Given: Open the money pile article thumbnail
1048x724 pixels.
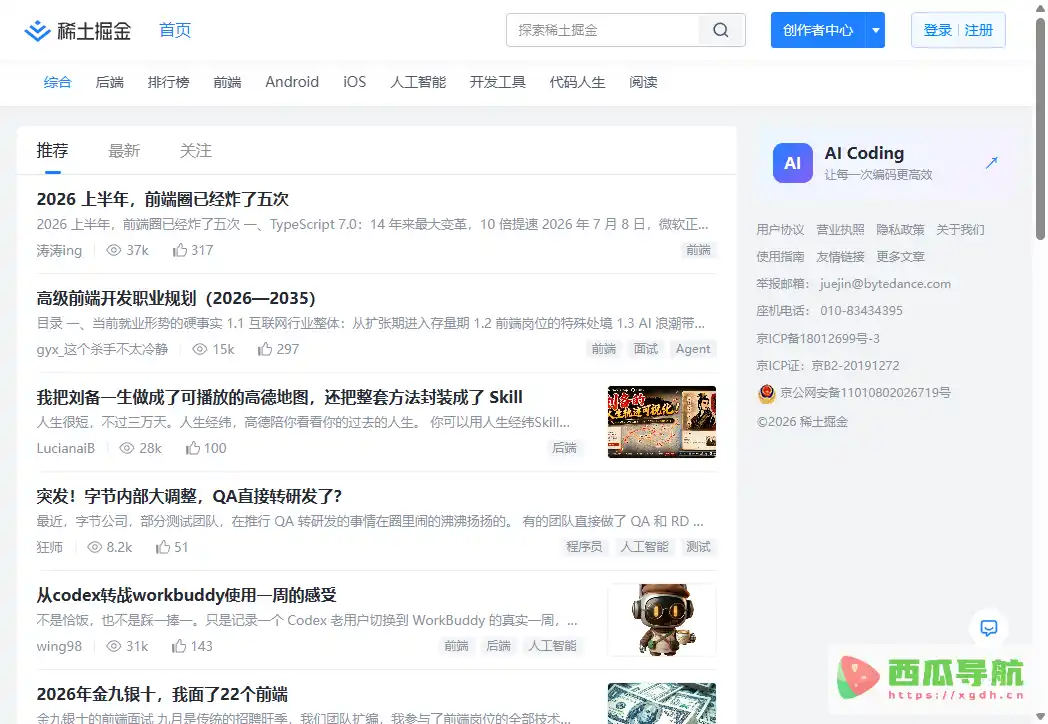Looking at the screenshot, I should coord(662,703).
